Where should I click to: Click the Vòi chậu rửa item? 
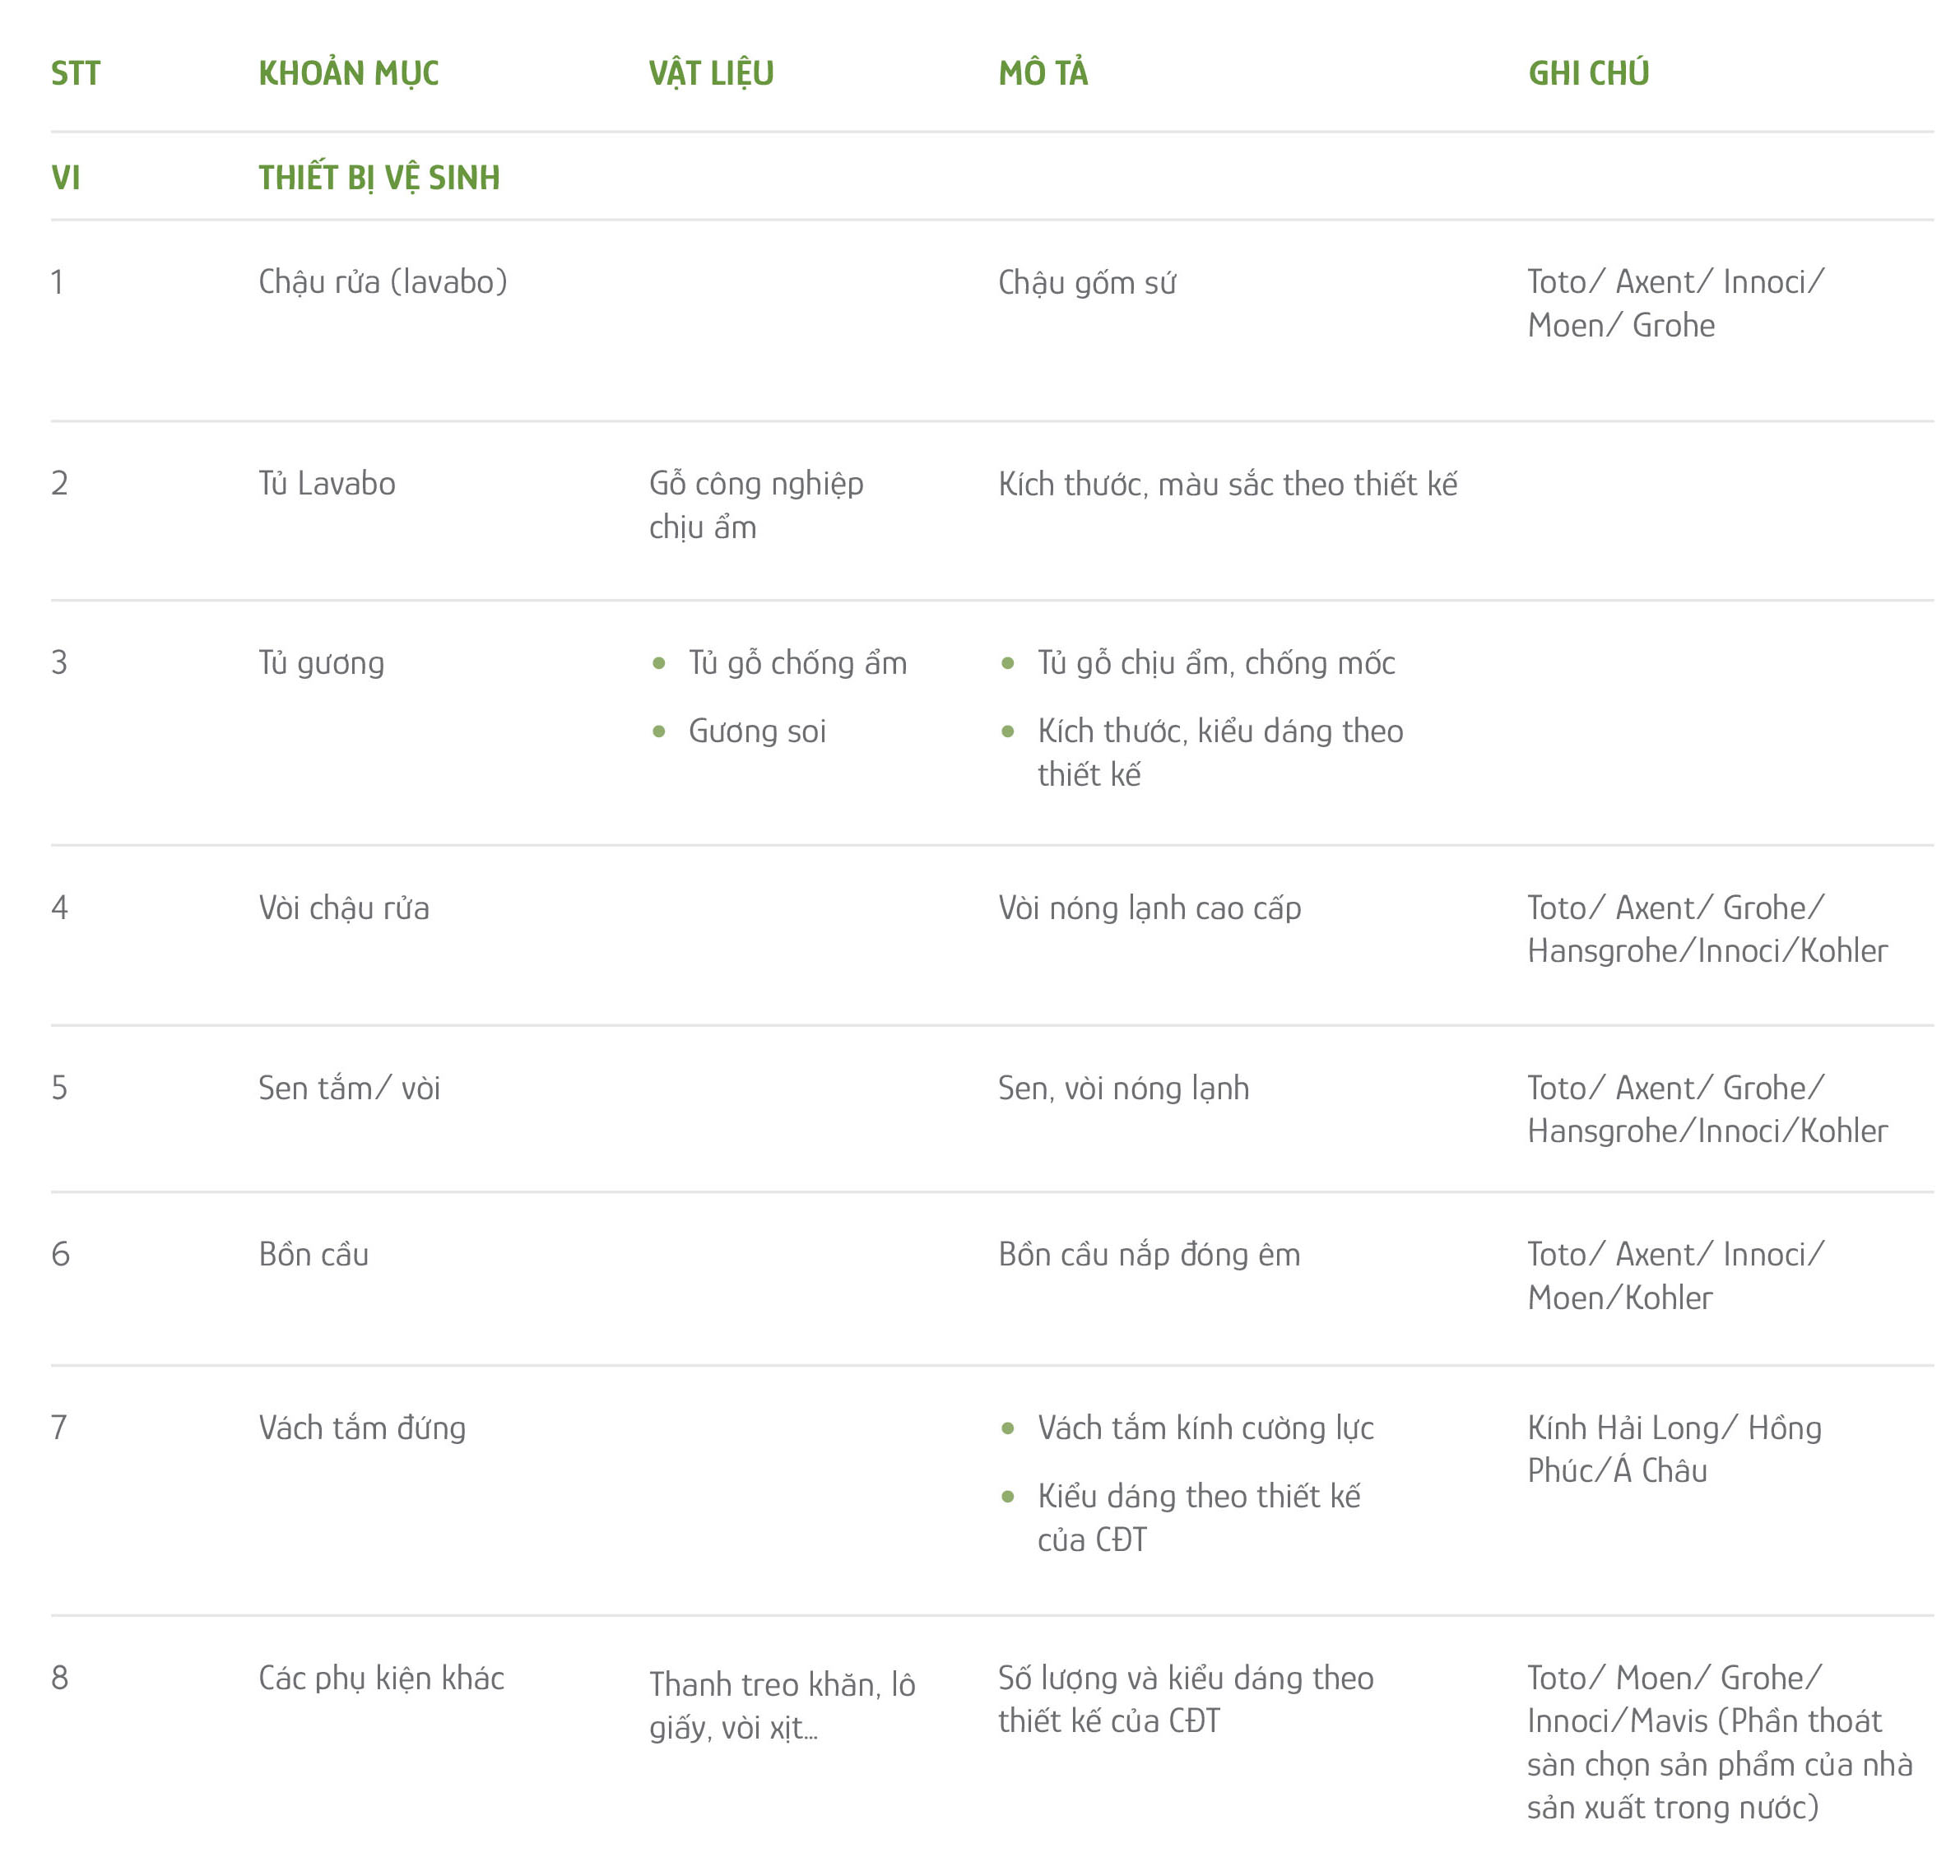click(344, 908)
